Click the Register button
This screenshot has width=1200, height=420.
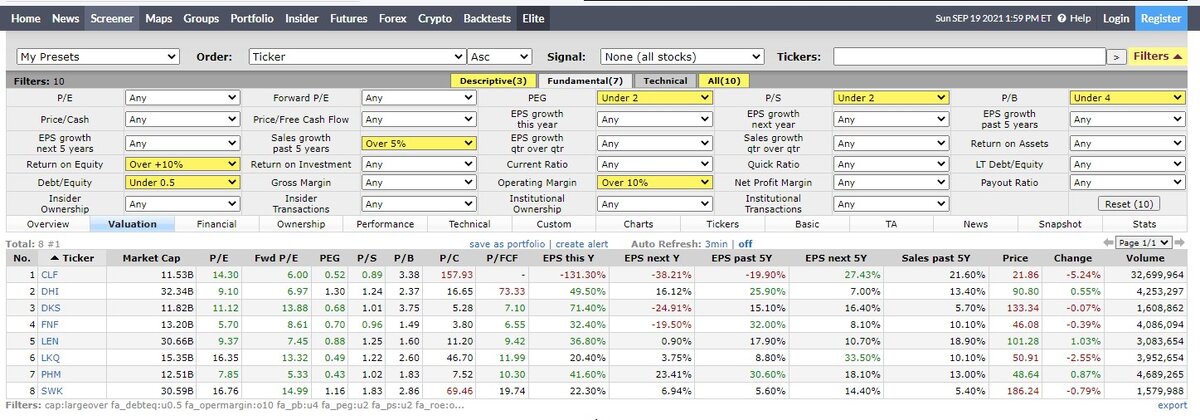1161,18
